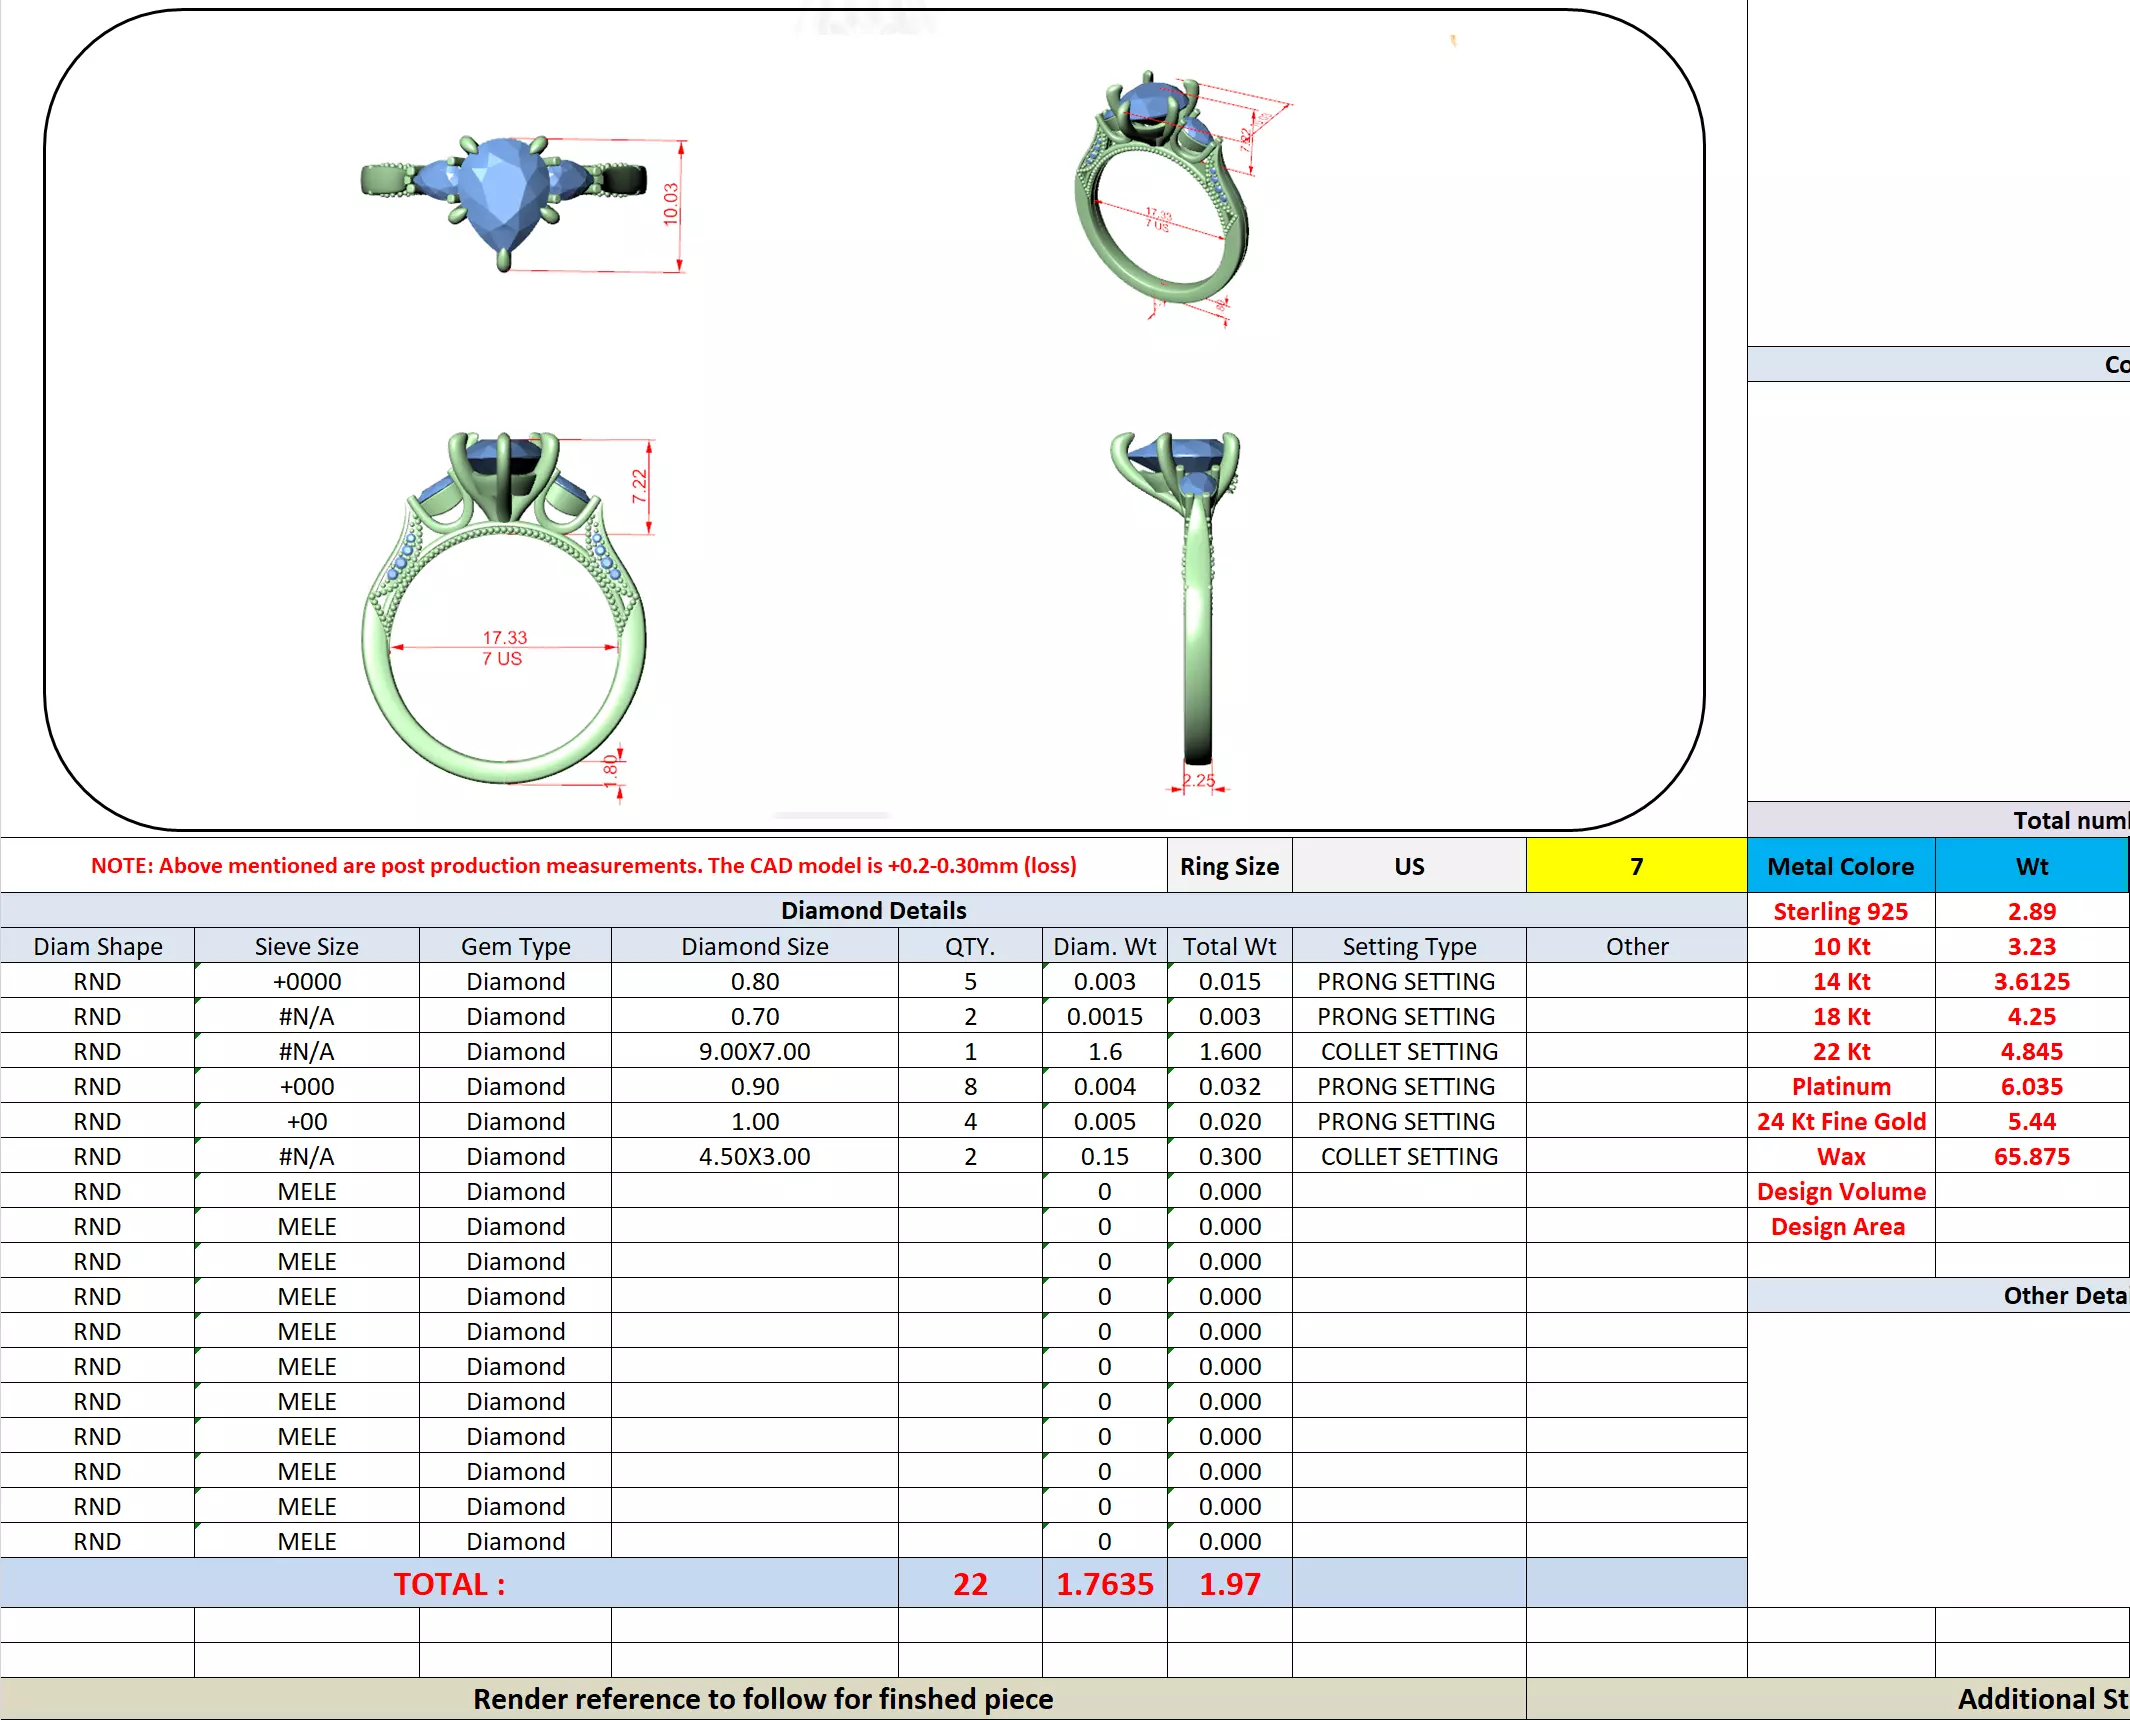
Task: Click the Sterling 925 metal label
Action: (1840, 911)
